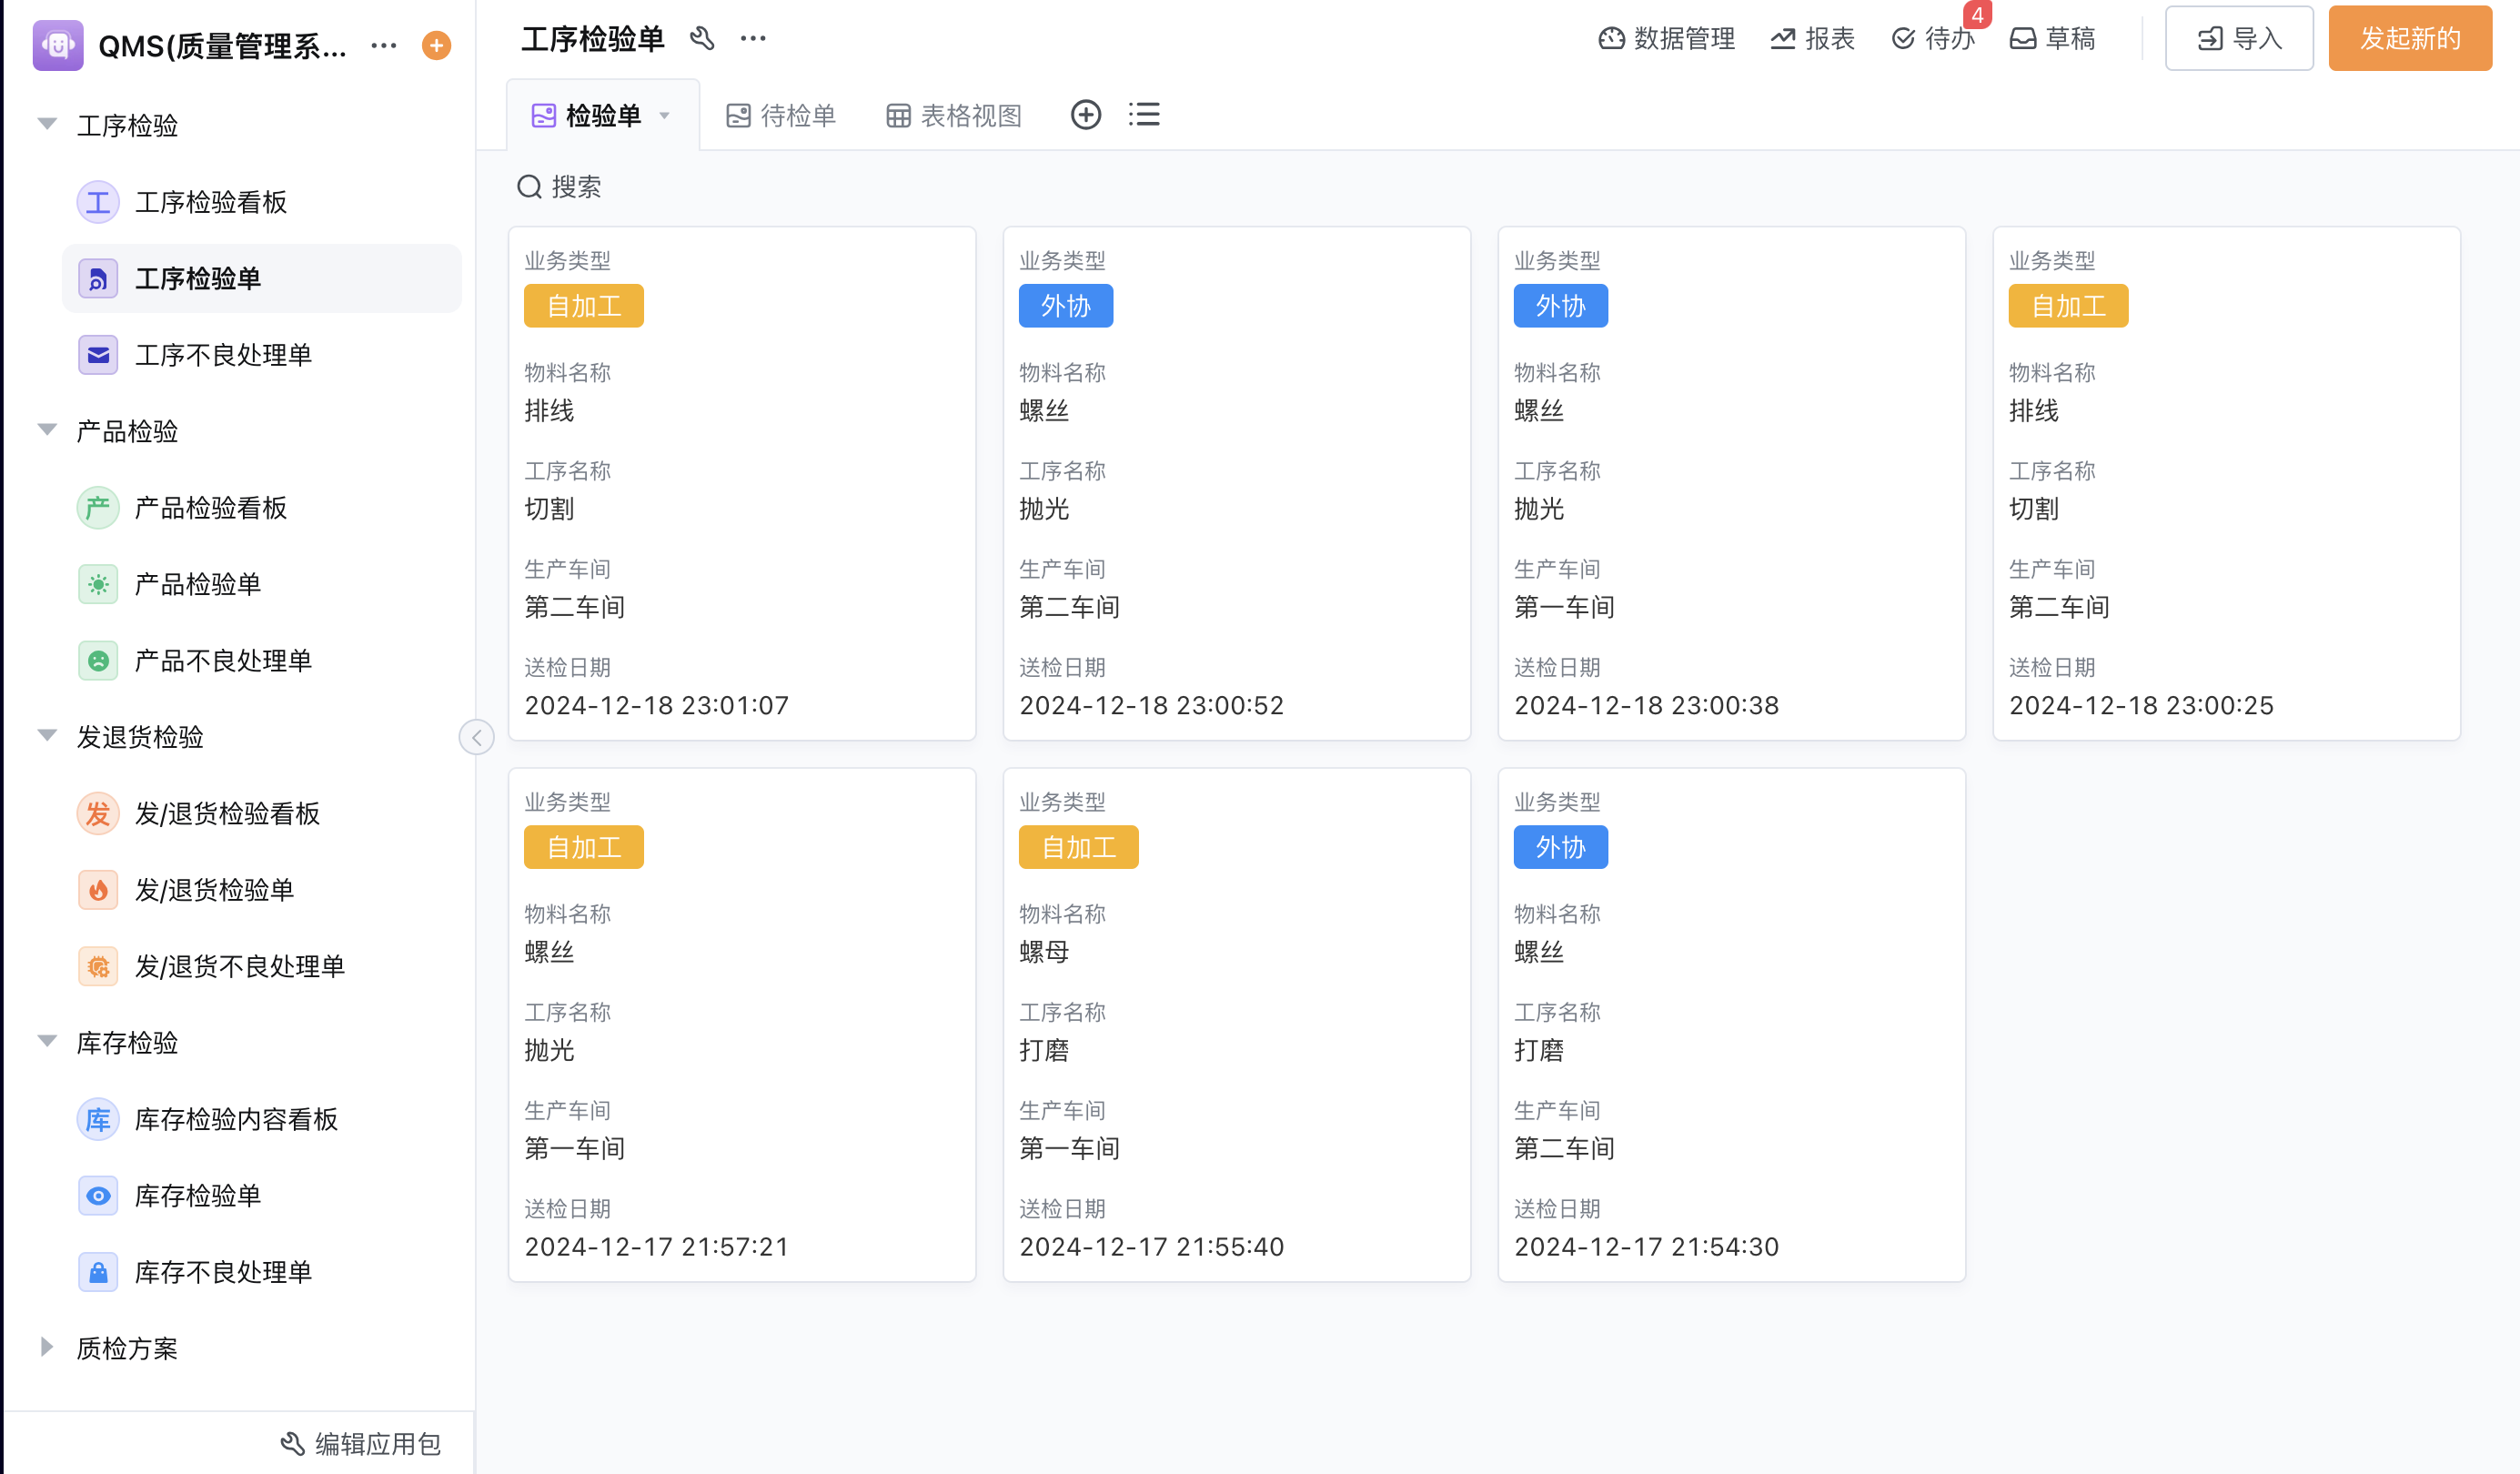
Task: Click the 发起新的 button
Action: [x=2409, y=39]
